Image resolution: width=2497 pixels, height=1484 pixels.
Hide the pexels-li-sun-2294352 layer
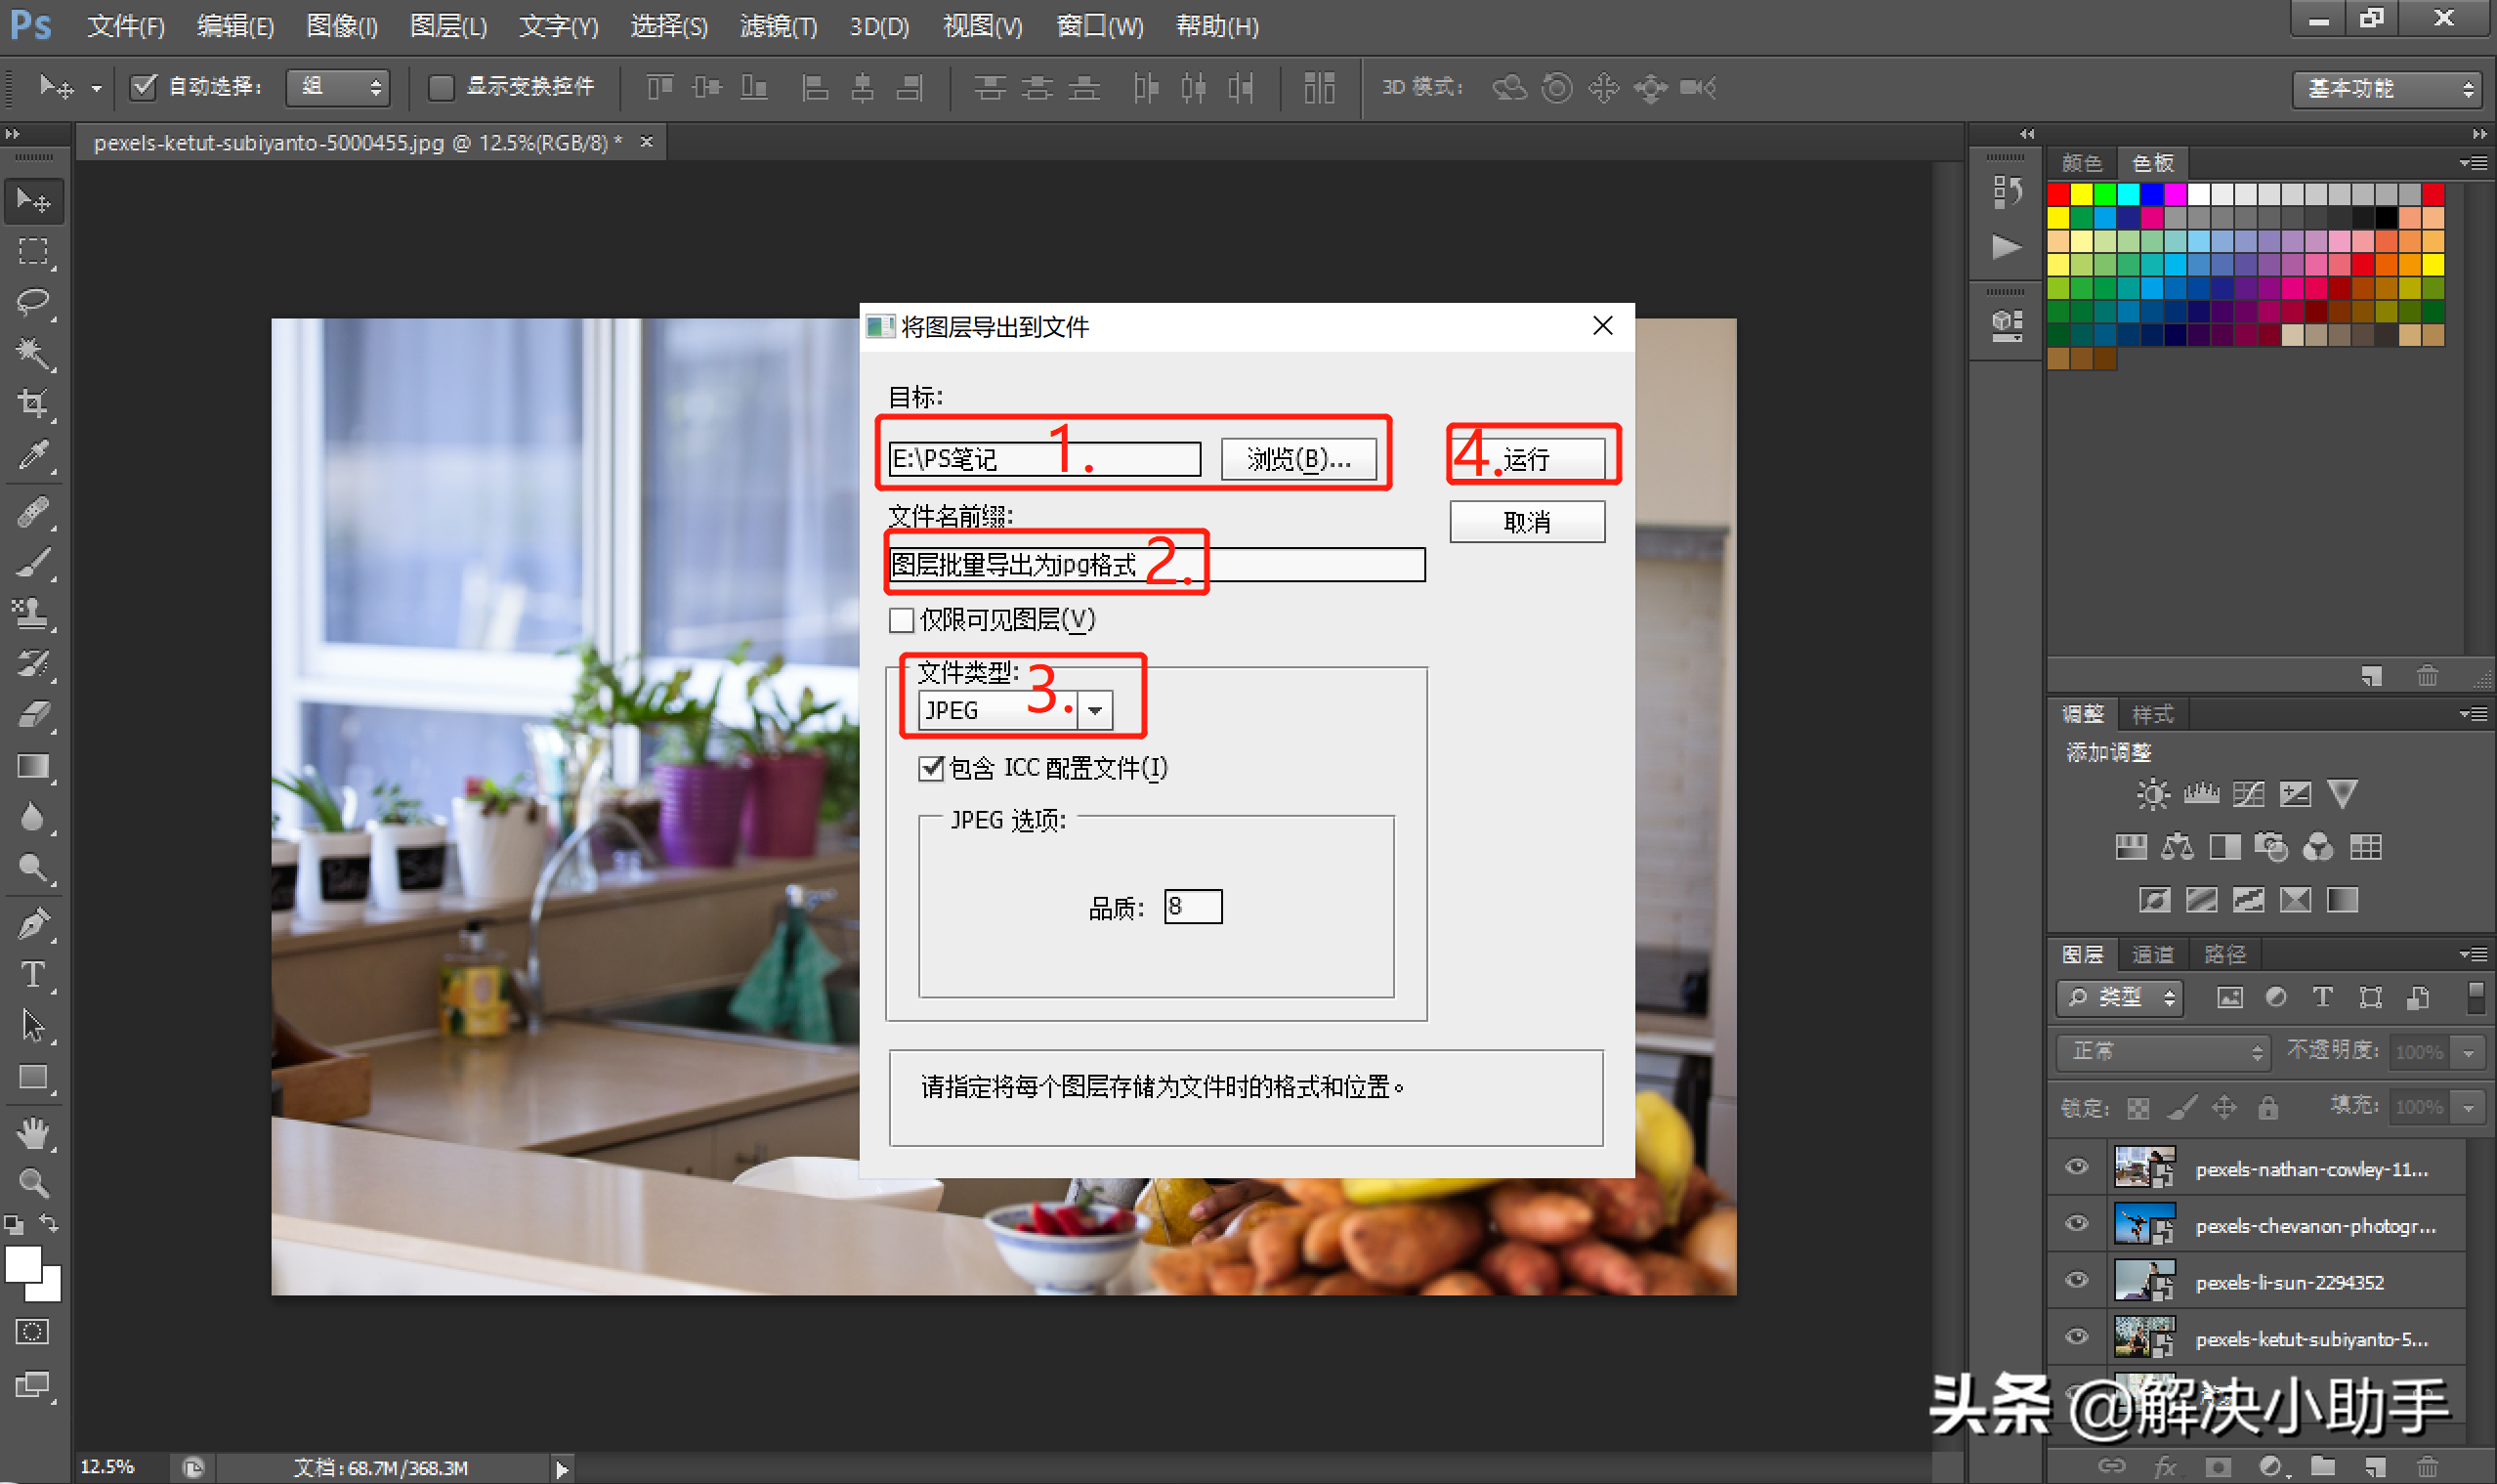coord(2077,1281)
